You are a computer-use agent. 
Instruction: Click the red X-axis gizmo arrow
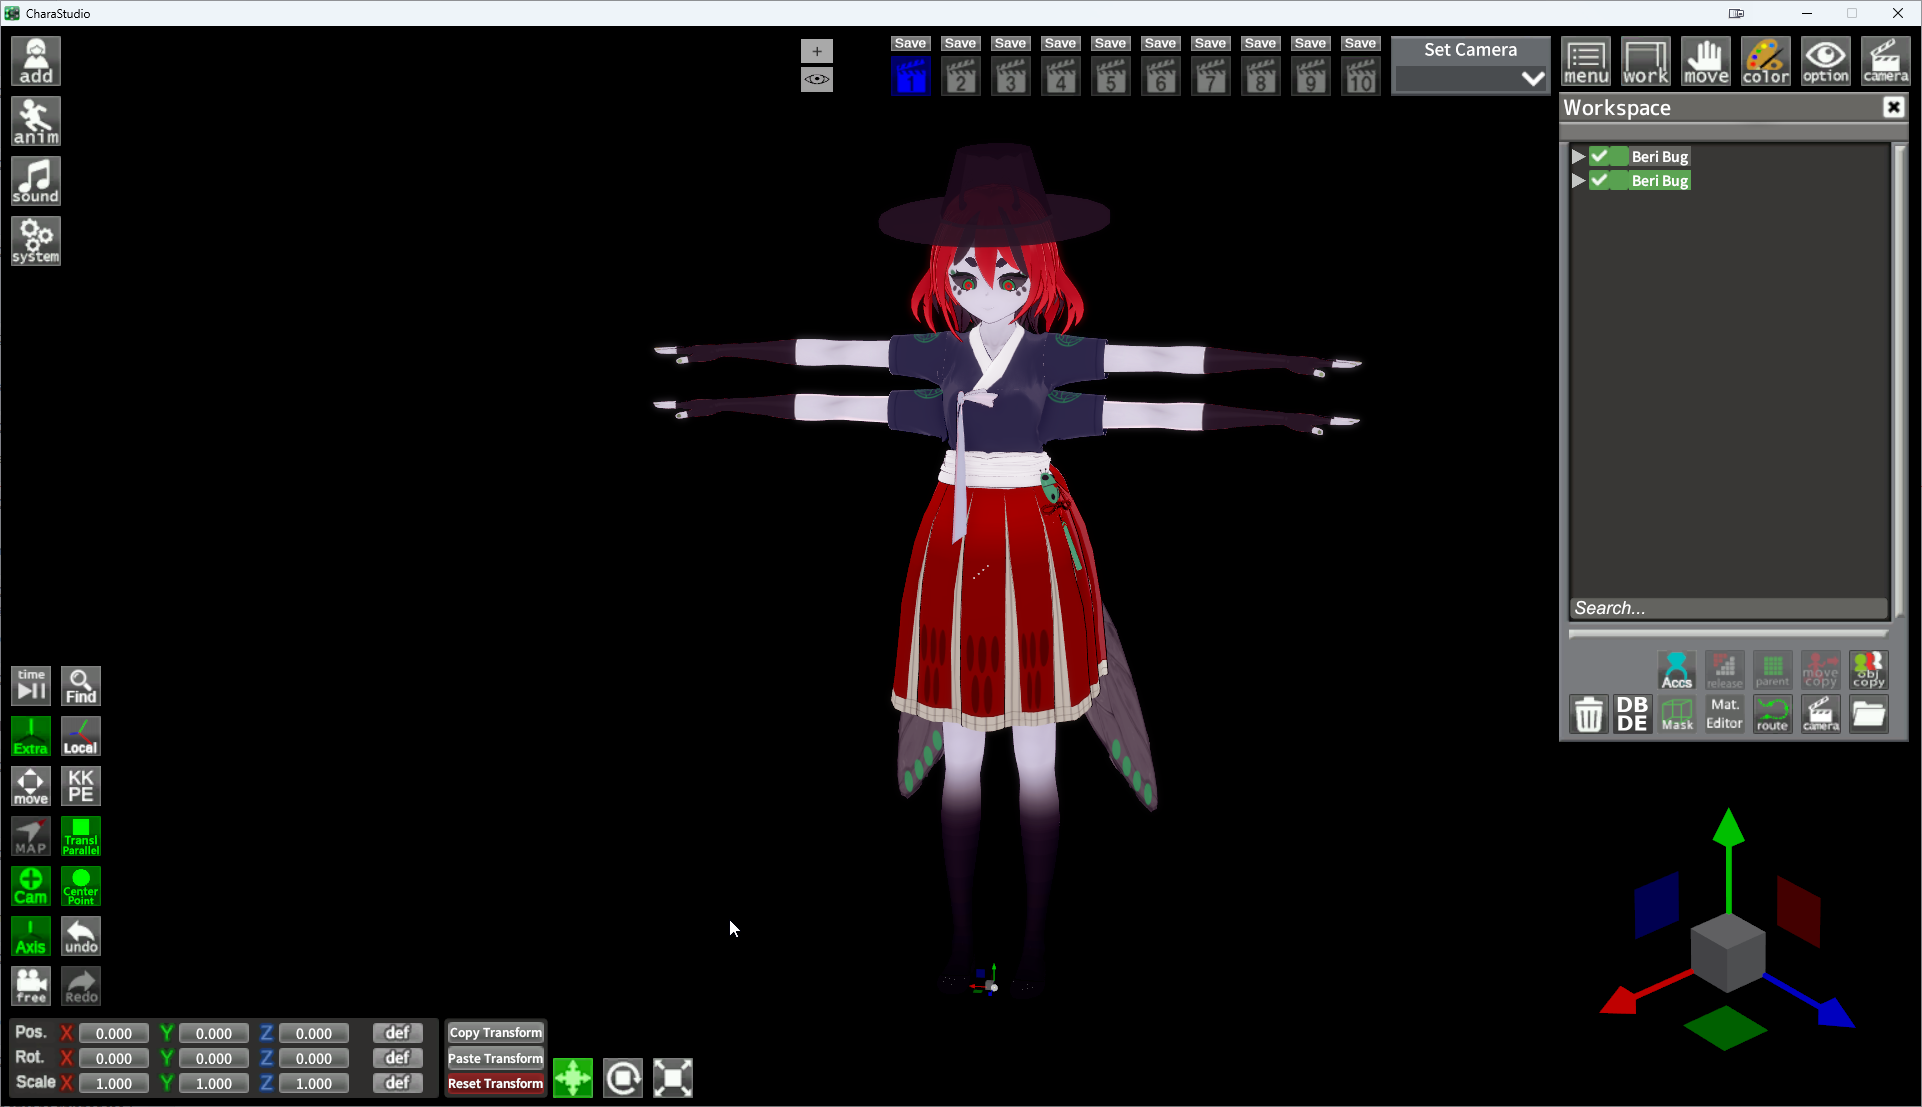1620,1000
